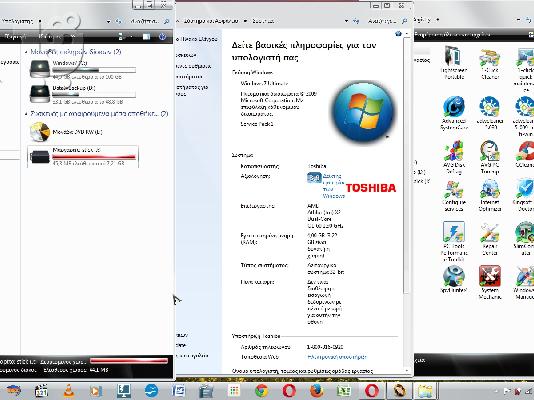The height and width of the screenshot is (400, 534).
Task: Refresh the drives window
Action: click(119, 21)
